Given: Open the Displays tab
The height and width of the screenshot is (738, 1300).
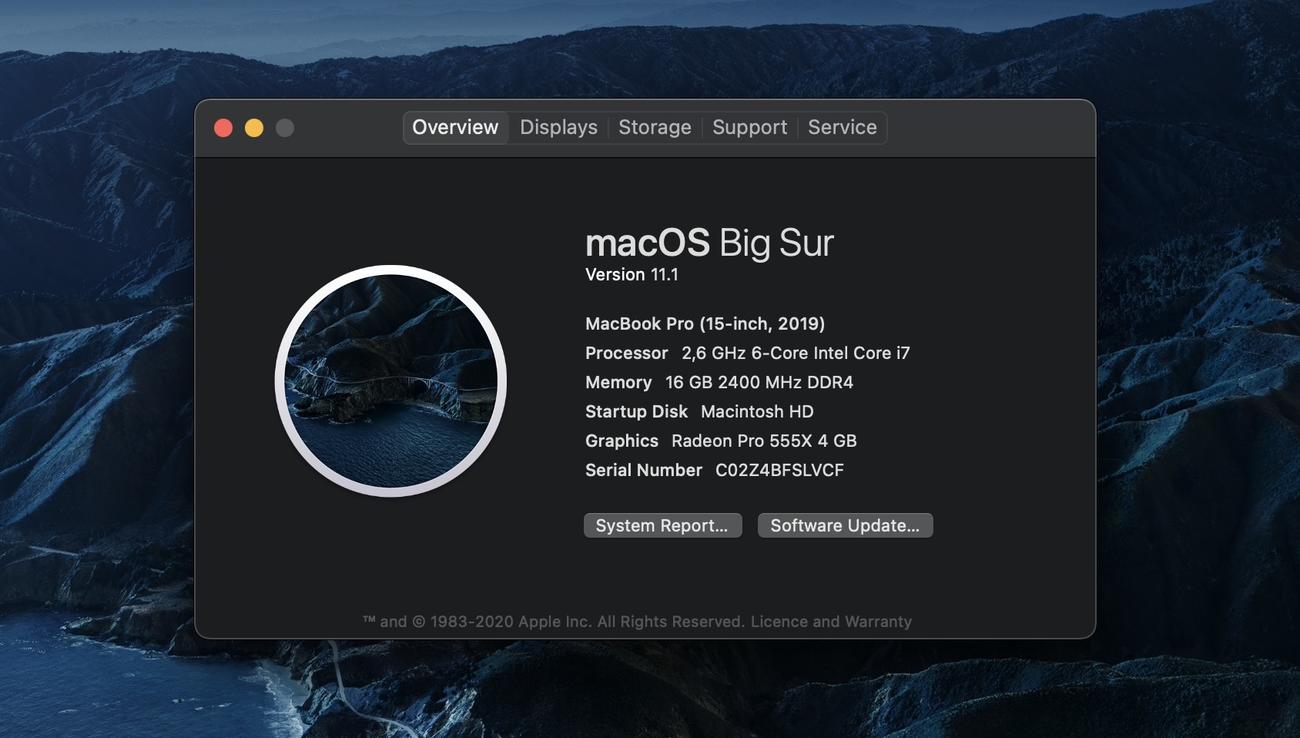Looking at the screenshot, I should coord(558,127).
